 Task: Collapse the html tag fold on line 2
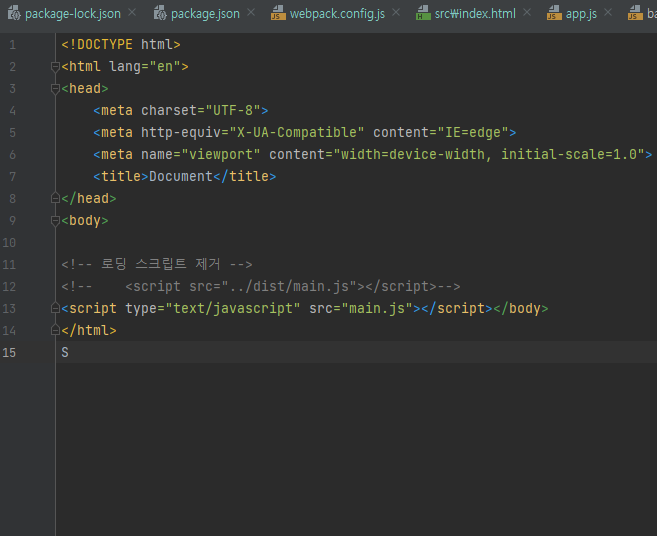55,67
